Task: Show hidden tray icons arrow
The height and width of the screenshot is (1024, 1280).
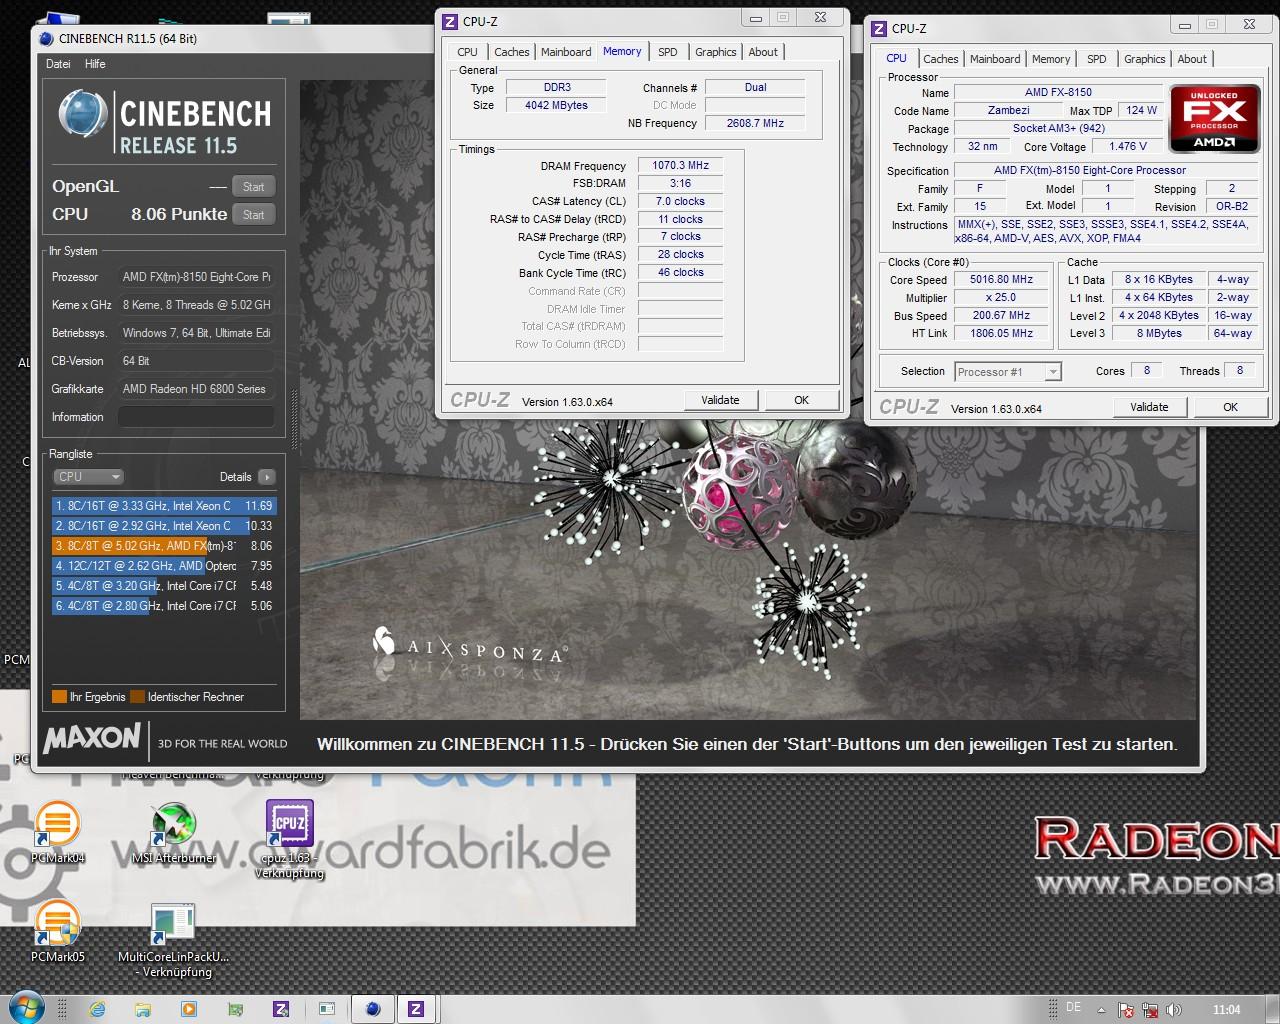Action: click(x=1101, y=1010)
